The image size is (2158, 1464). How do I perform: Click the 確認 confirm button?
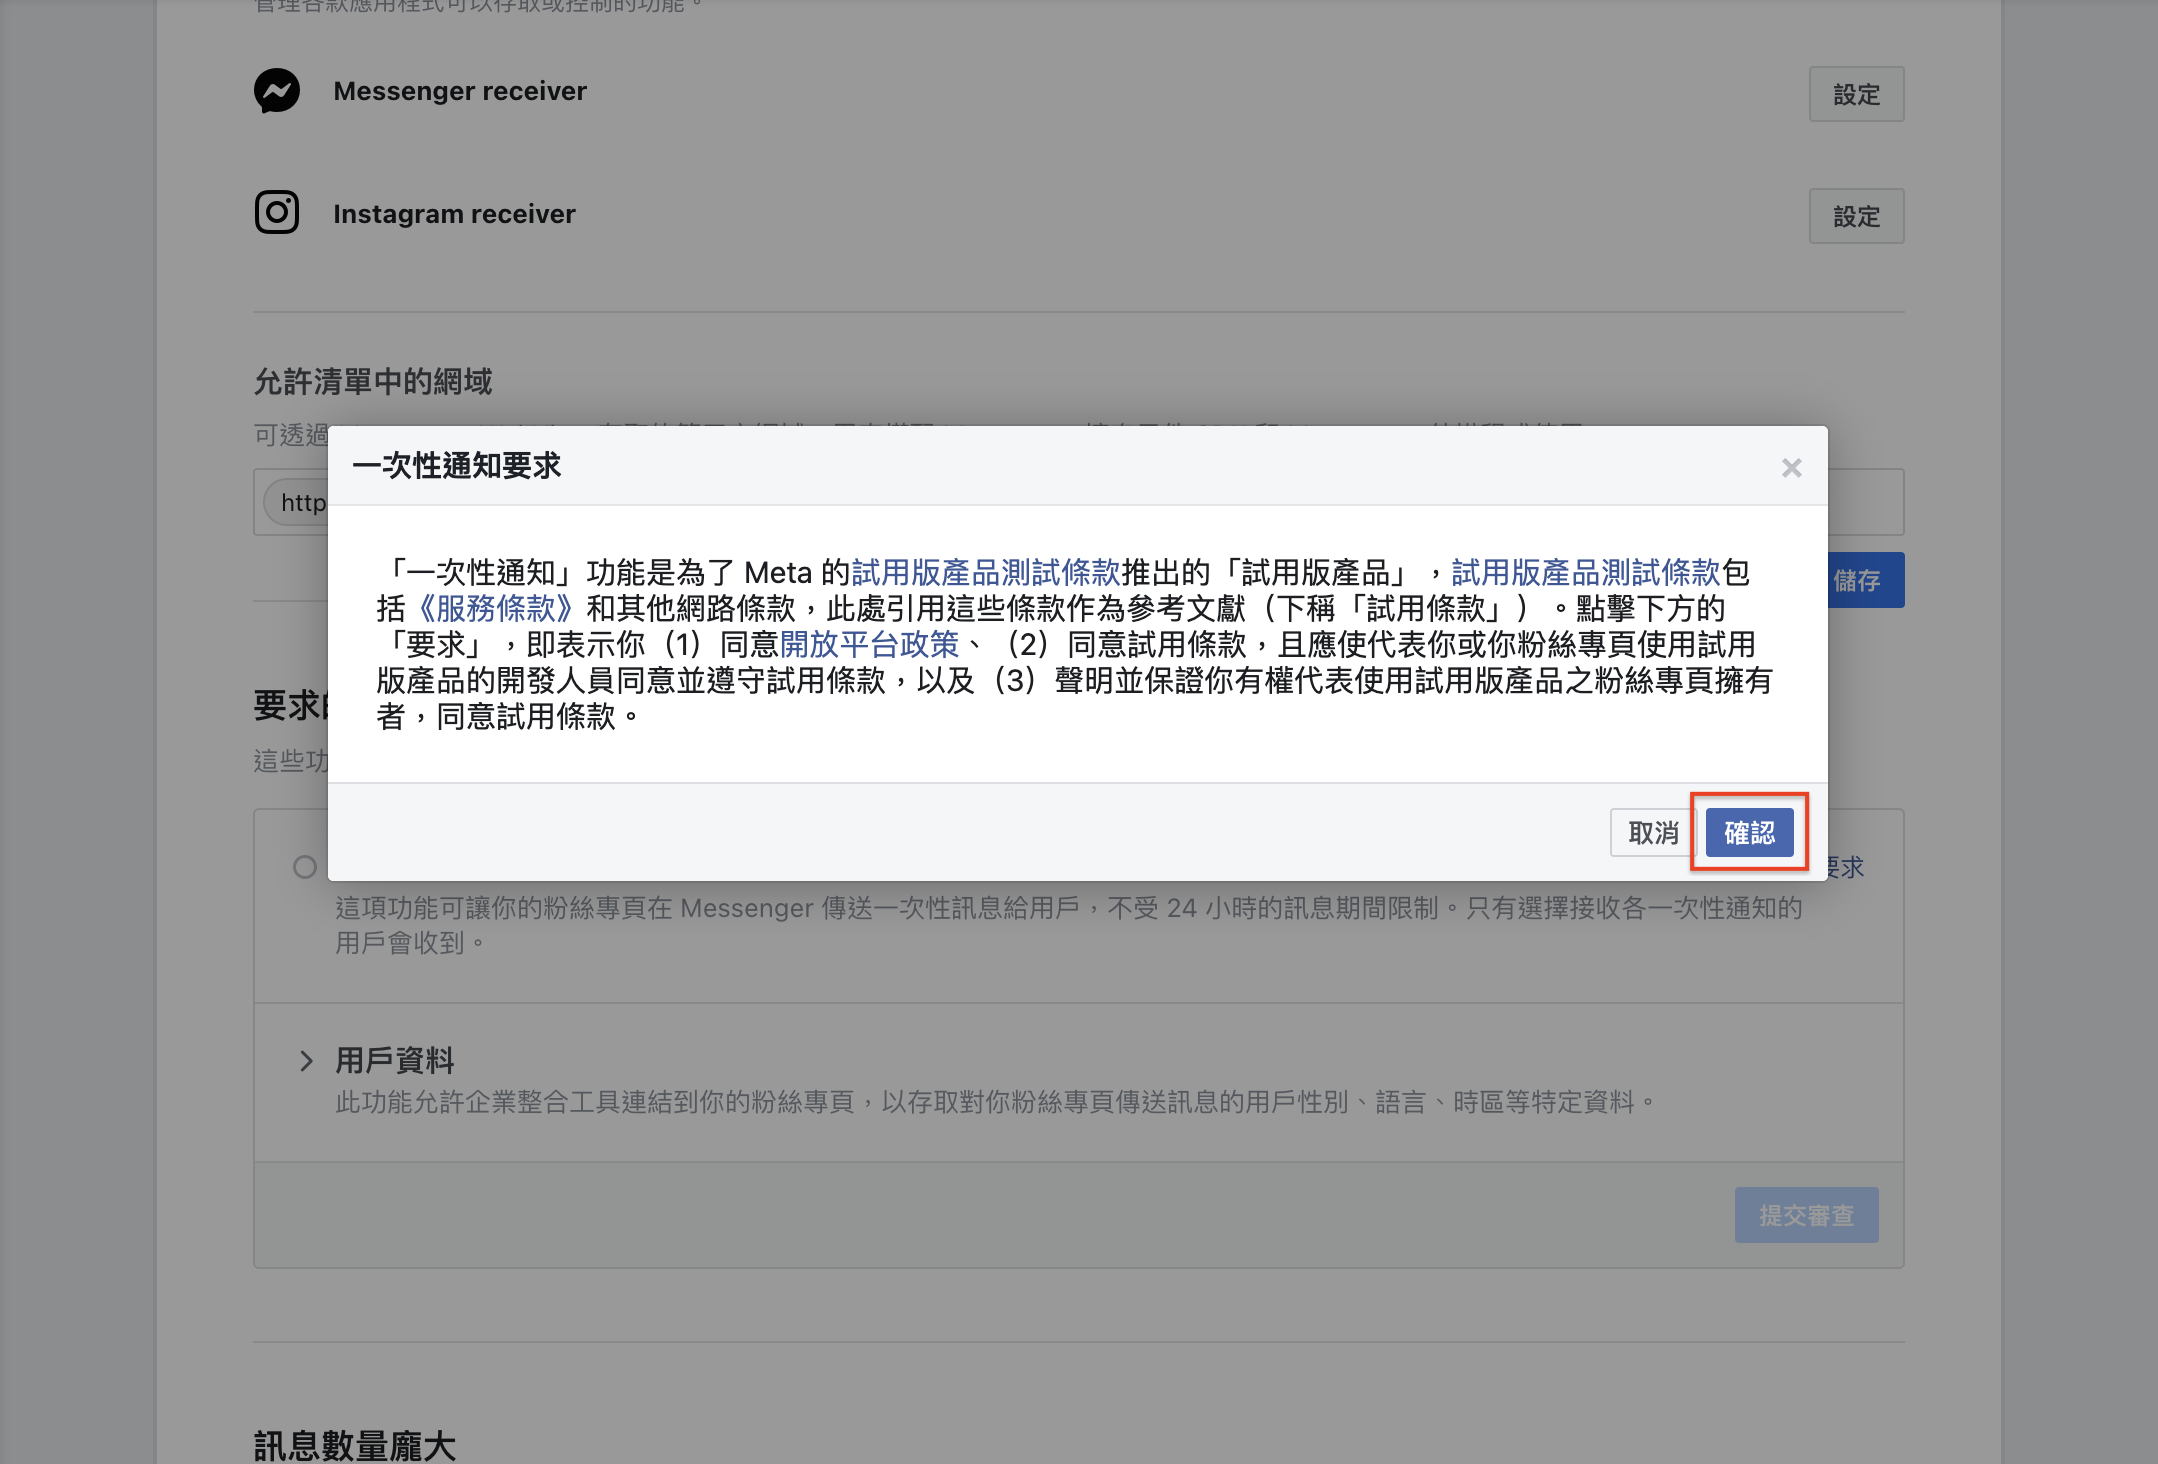pos(1749,832)
